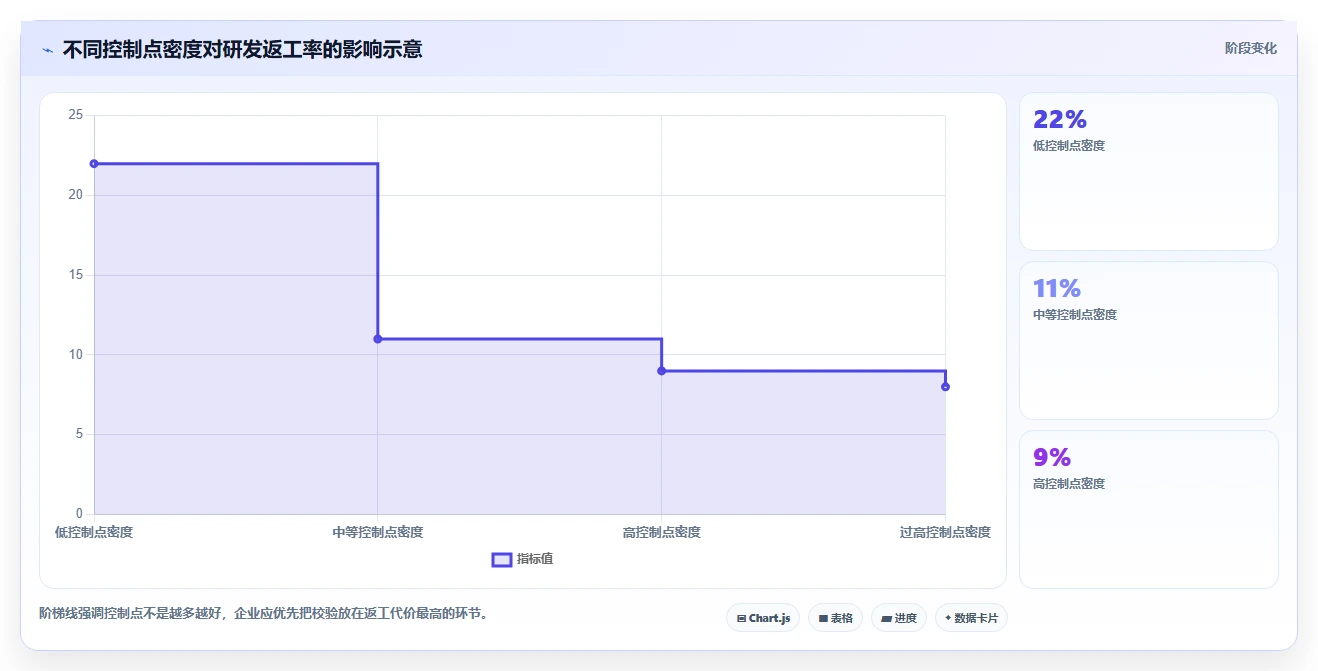Open the 11% 中等控制点密度 card

[1148, 340]
